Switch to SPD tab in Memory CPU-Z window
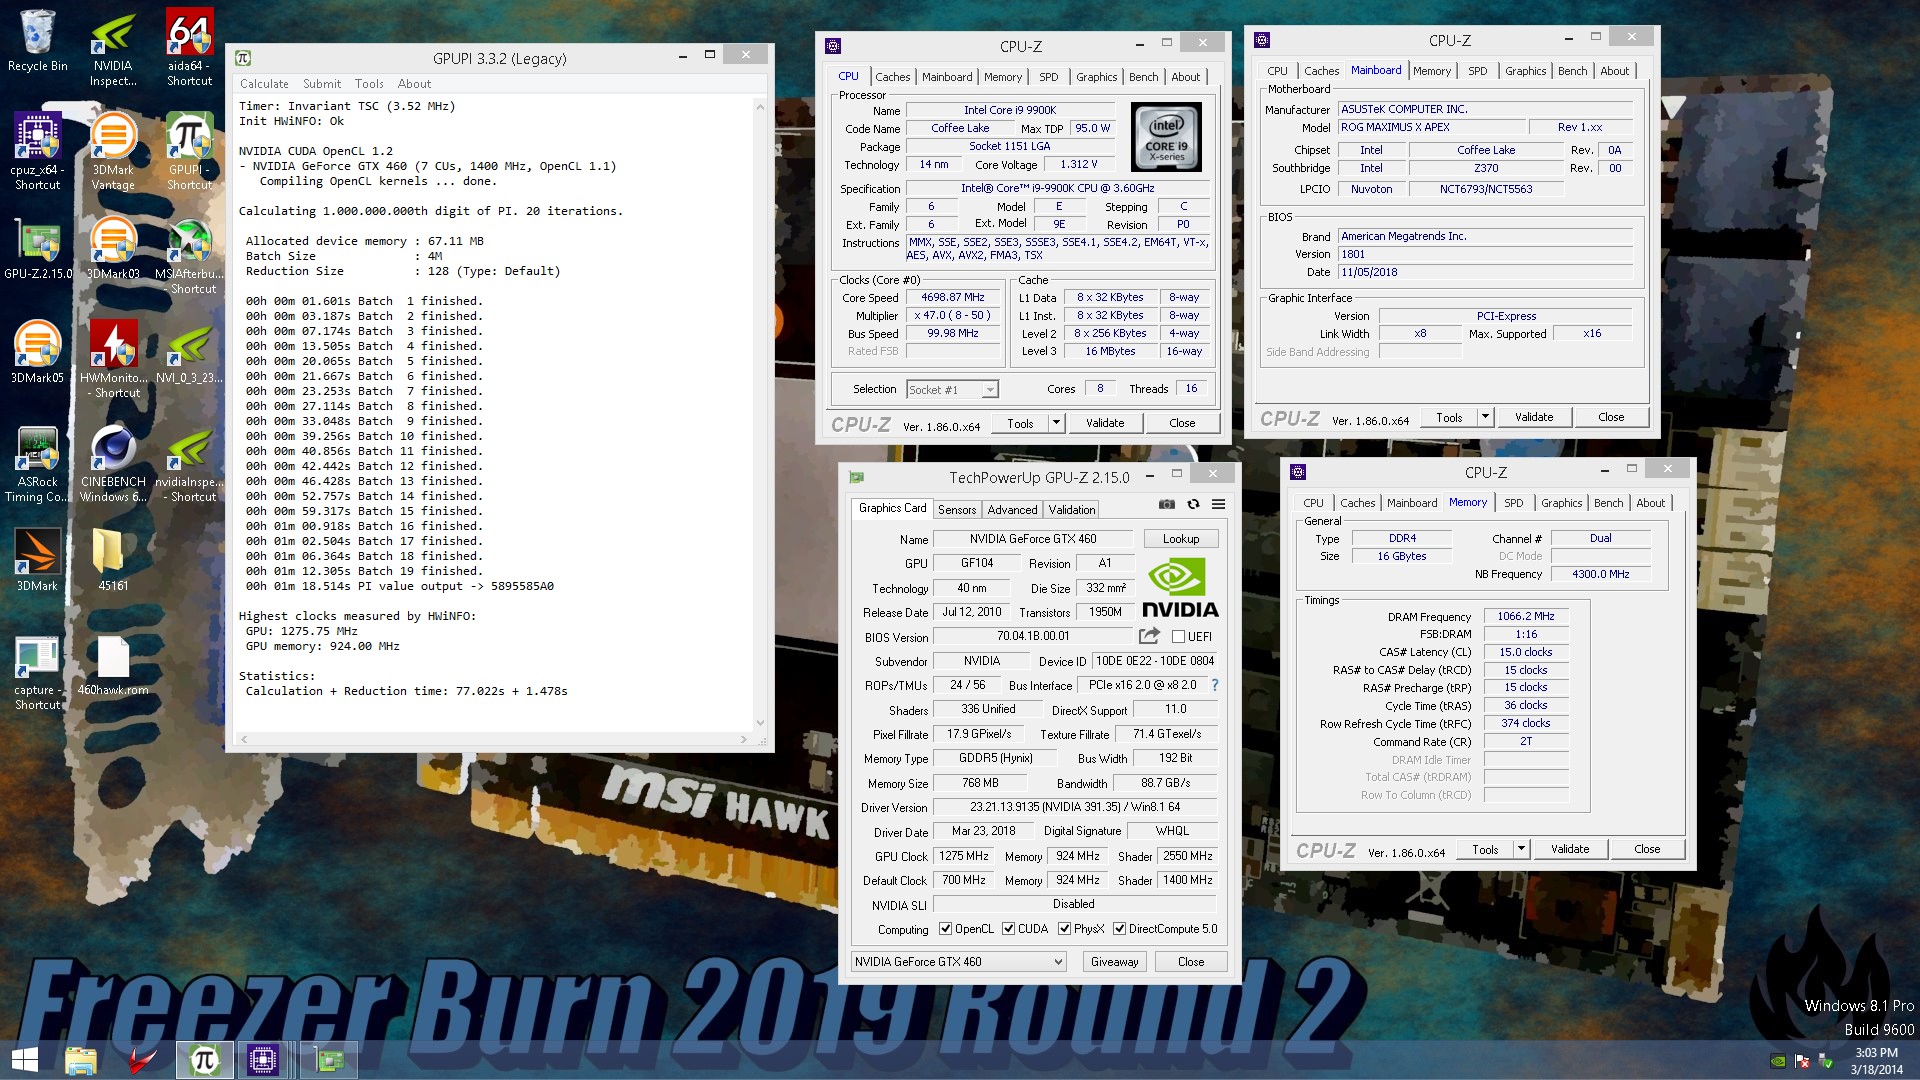Viewport: 1920px width, 1080px height. point(1514,503)
